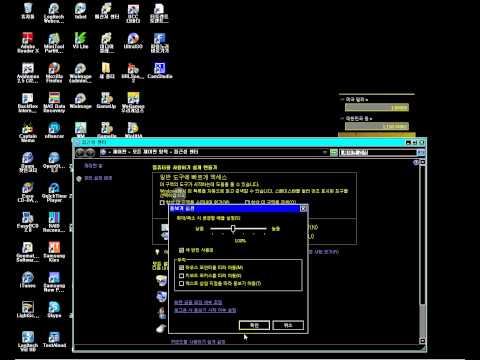Open the Adobe Reader X desktop shortcut
This screenshot has width=480, height=360.
tap(28, 43)
